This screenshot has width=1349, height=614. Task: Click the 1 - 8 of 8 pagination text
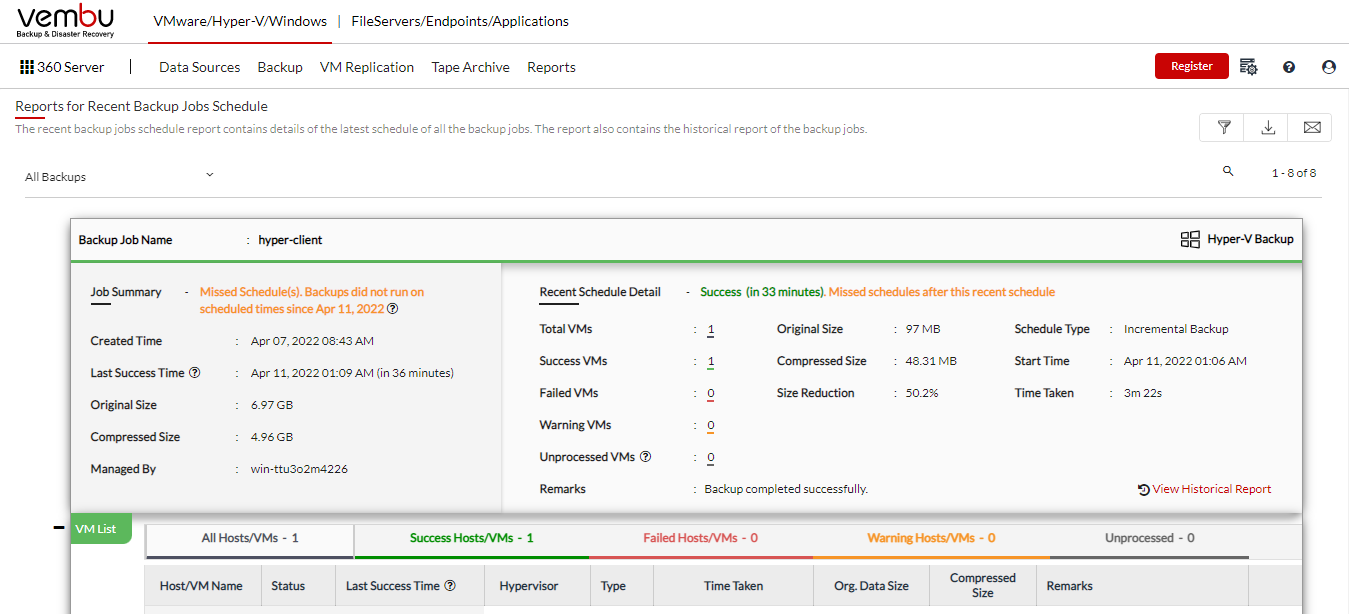pyautogui.click(x=1294, y=173)
